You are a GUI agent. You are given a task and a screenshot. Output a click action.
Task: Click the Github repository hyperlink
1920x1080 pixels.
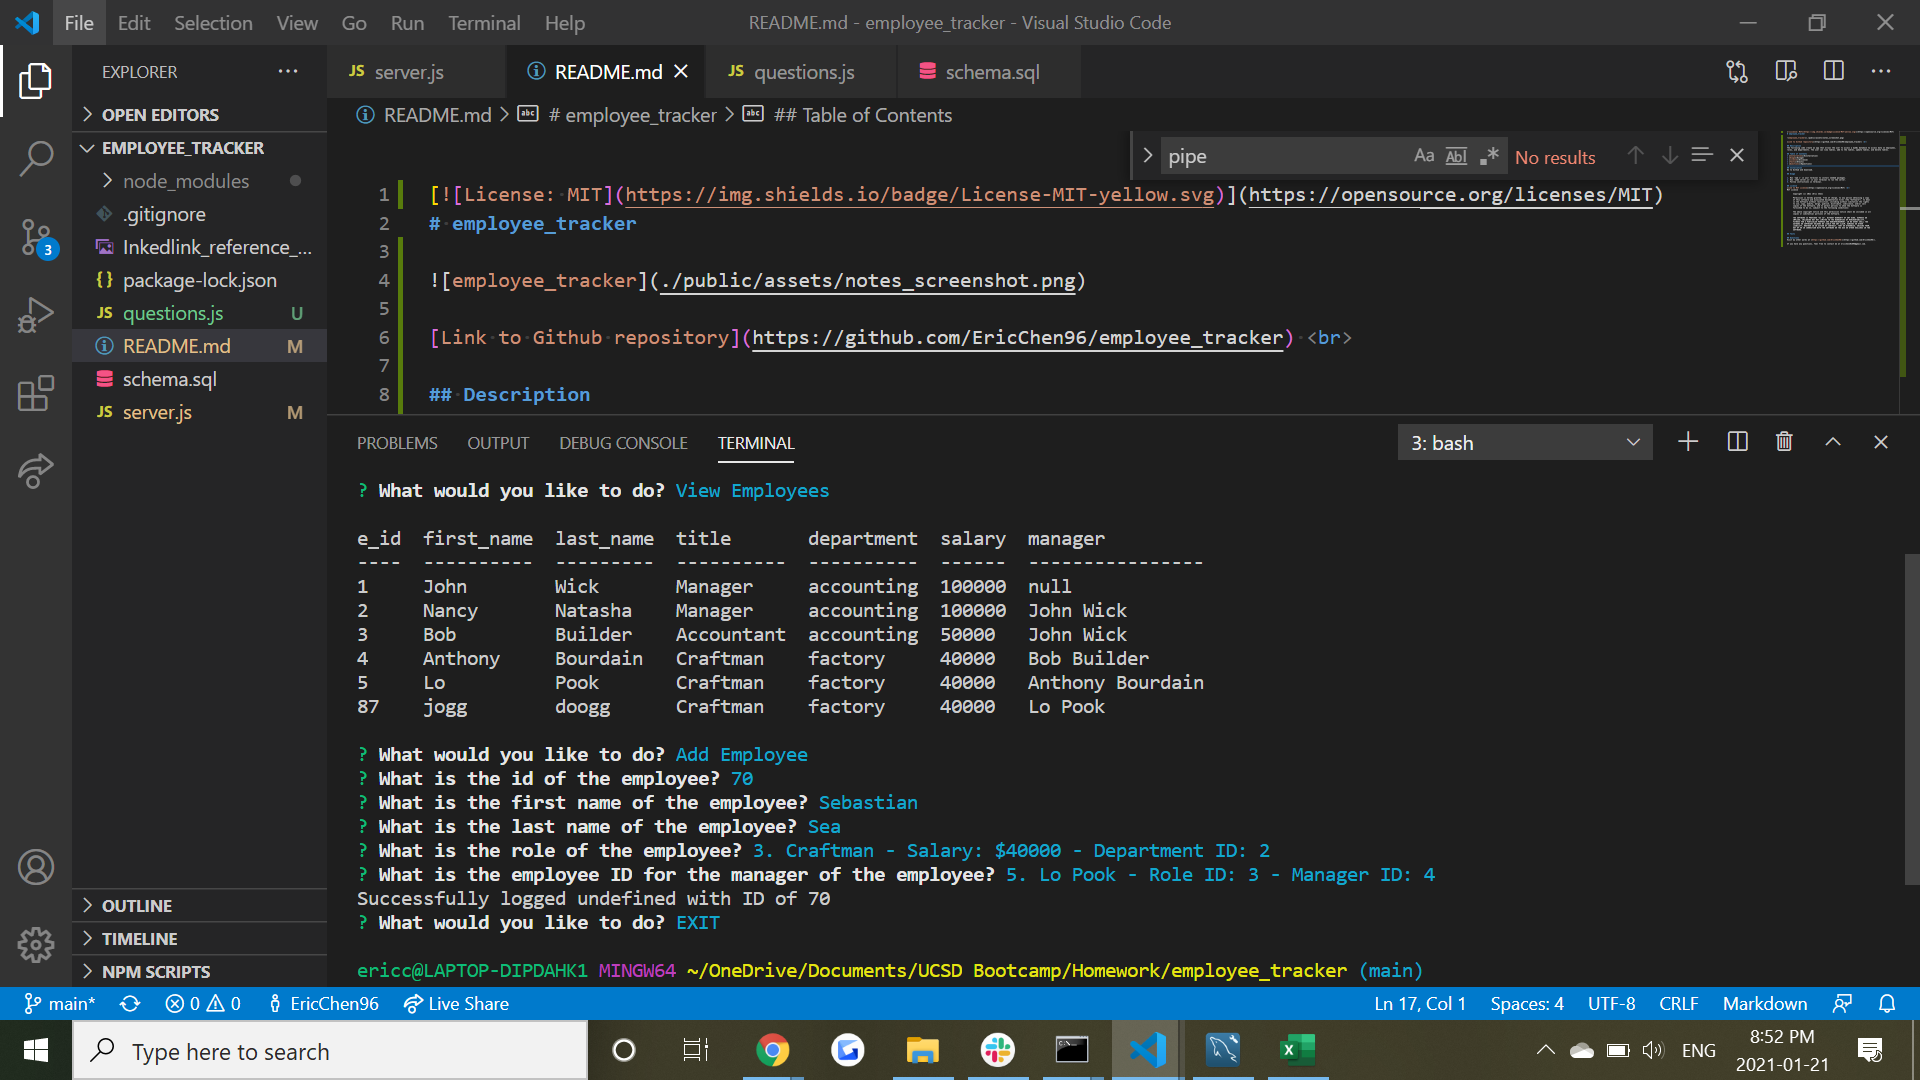click(x=1018, y=338)
